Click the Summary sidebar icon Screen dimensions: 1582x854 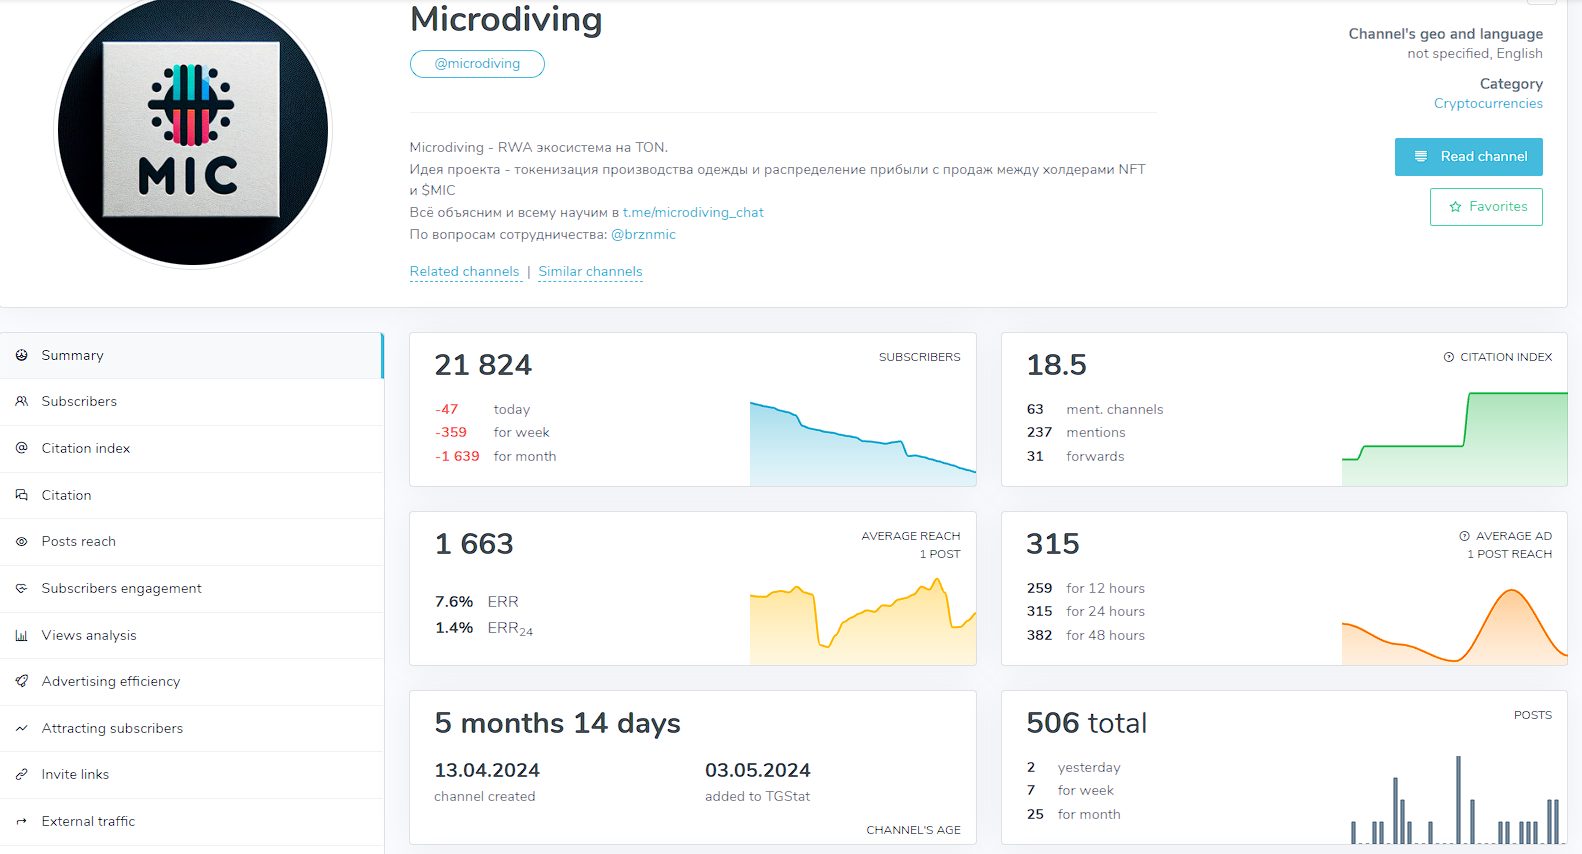[21, 355]
